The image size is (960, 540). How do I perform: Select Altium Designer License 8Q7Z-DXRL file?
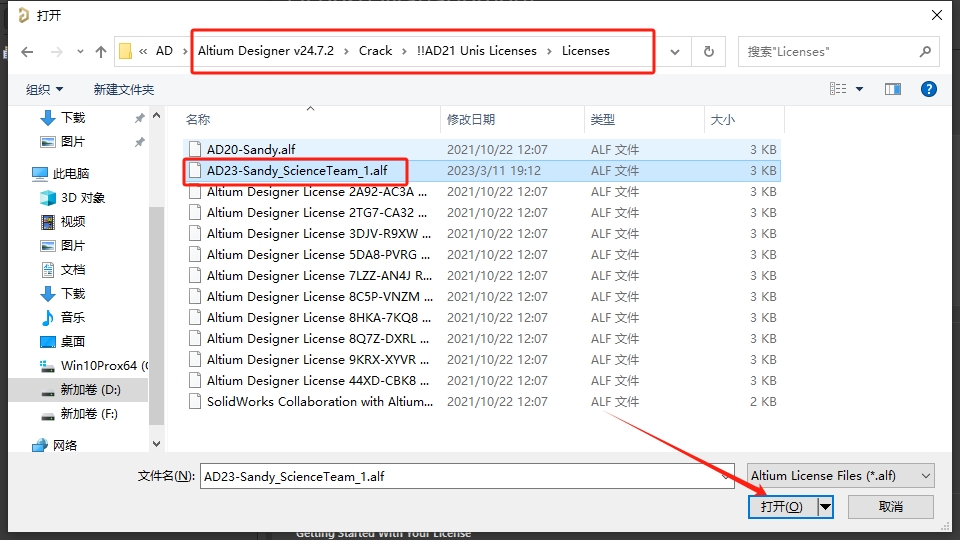pyautogui.click(x=481, y=339)
